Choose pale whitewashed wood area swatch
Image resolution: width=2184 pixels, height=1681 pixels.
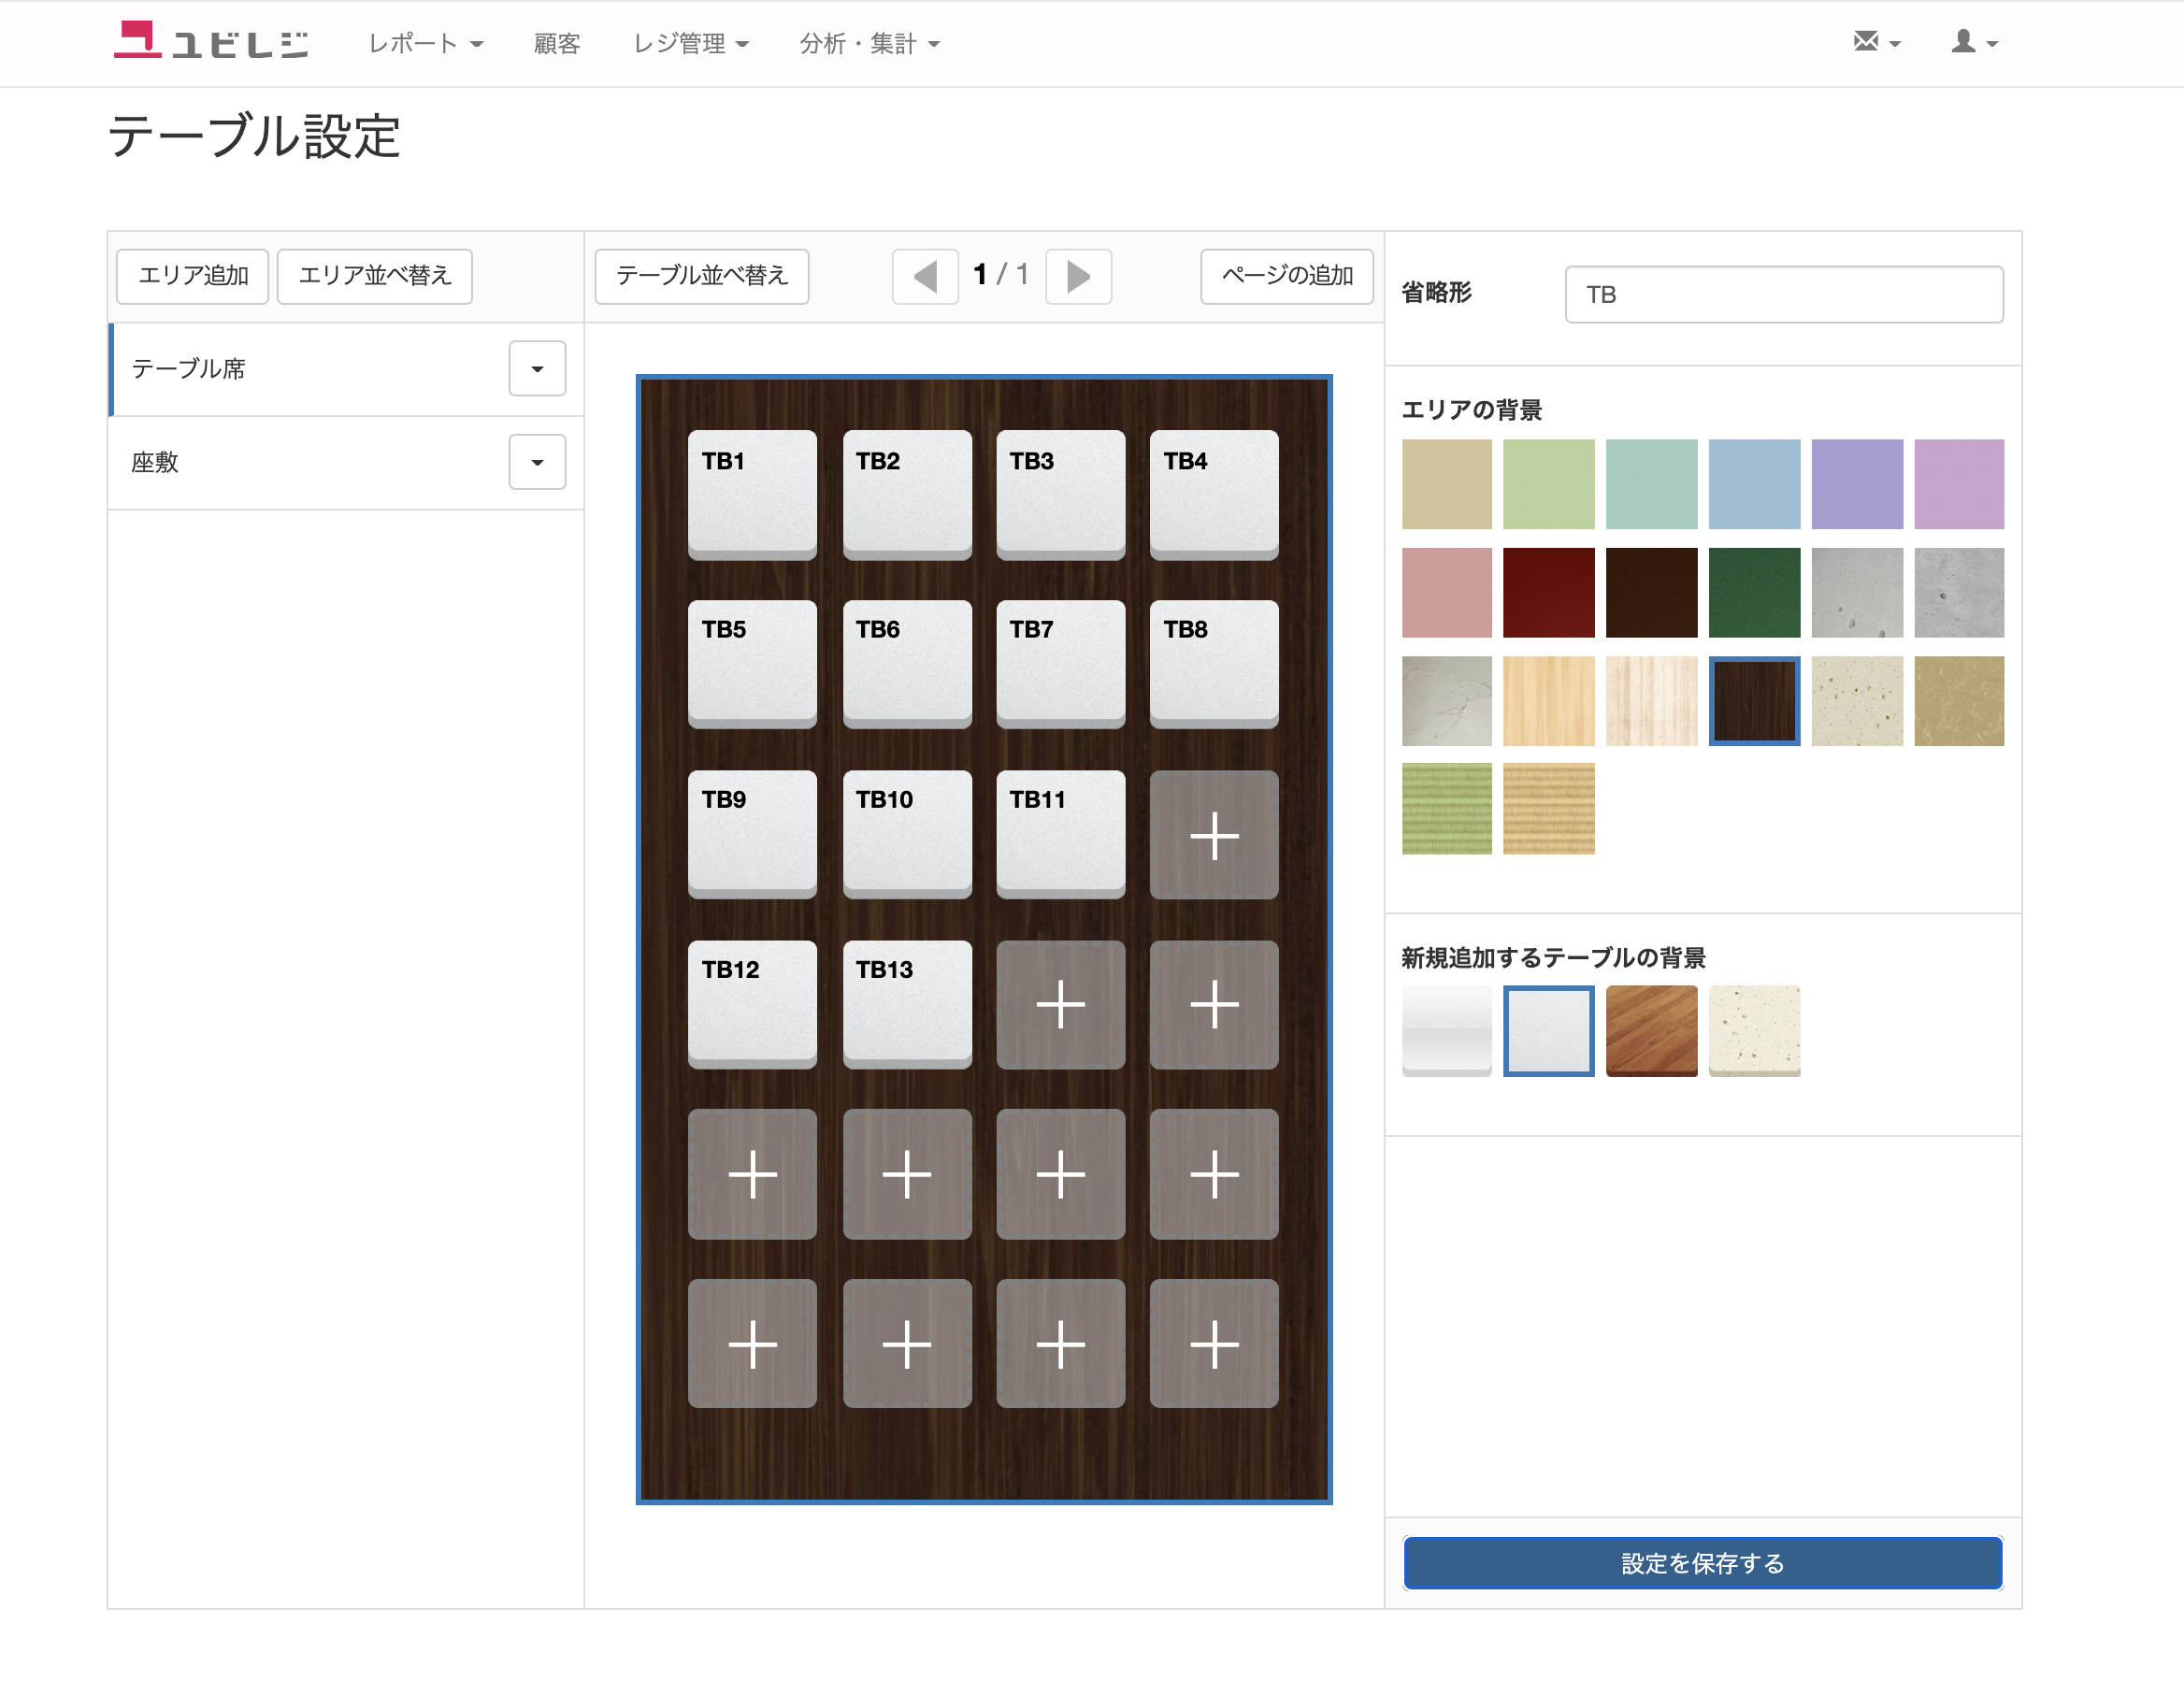(1651, 700)
